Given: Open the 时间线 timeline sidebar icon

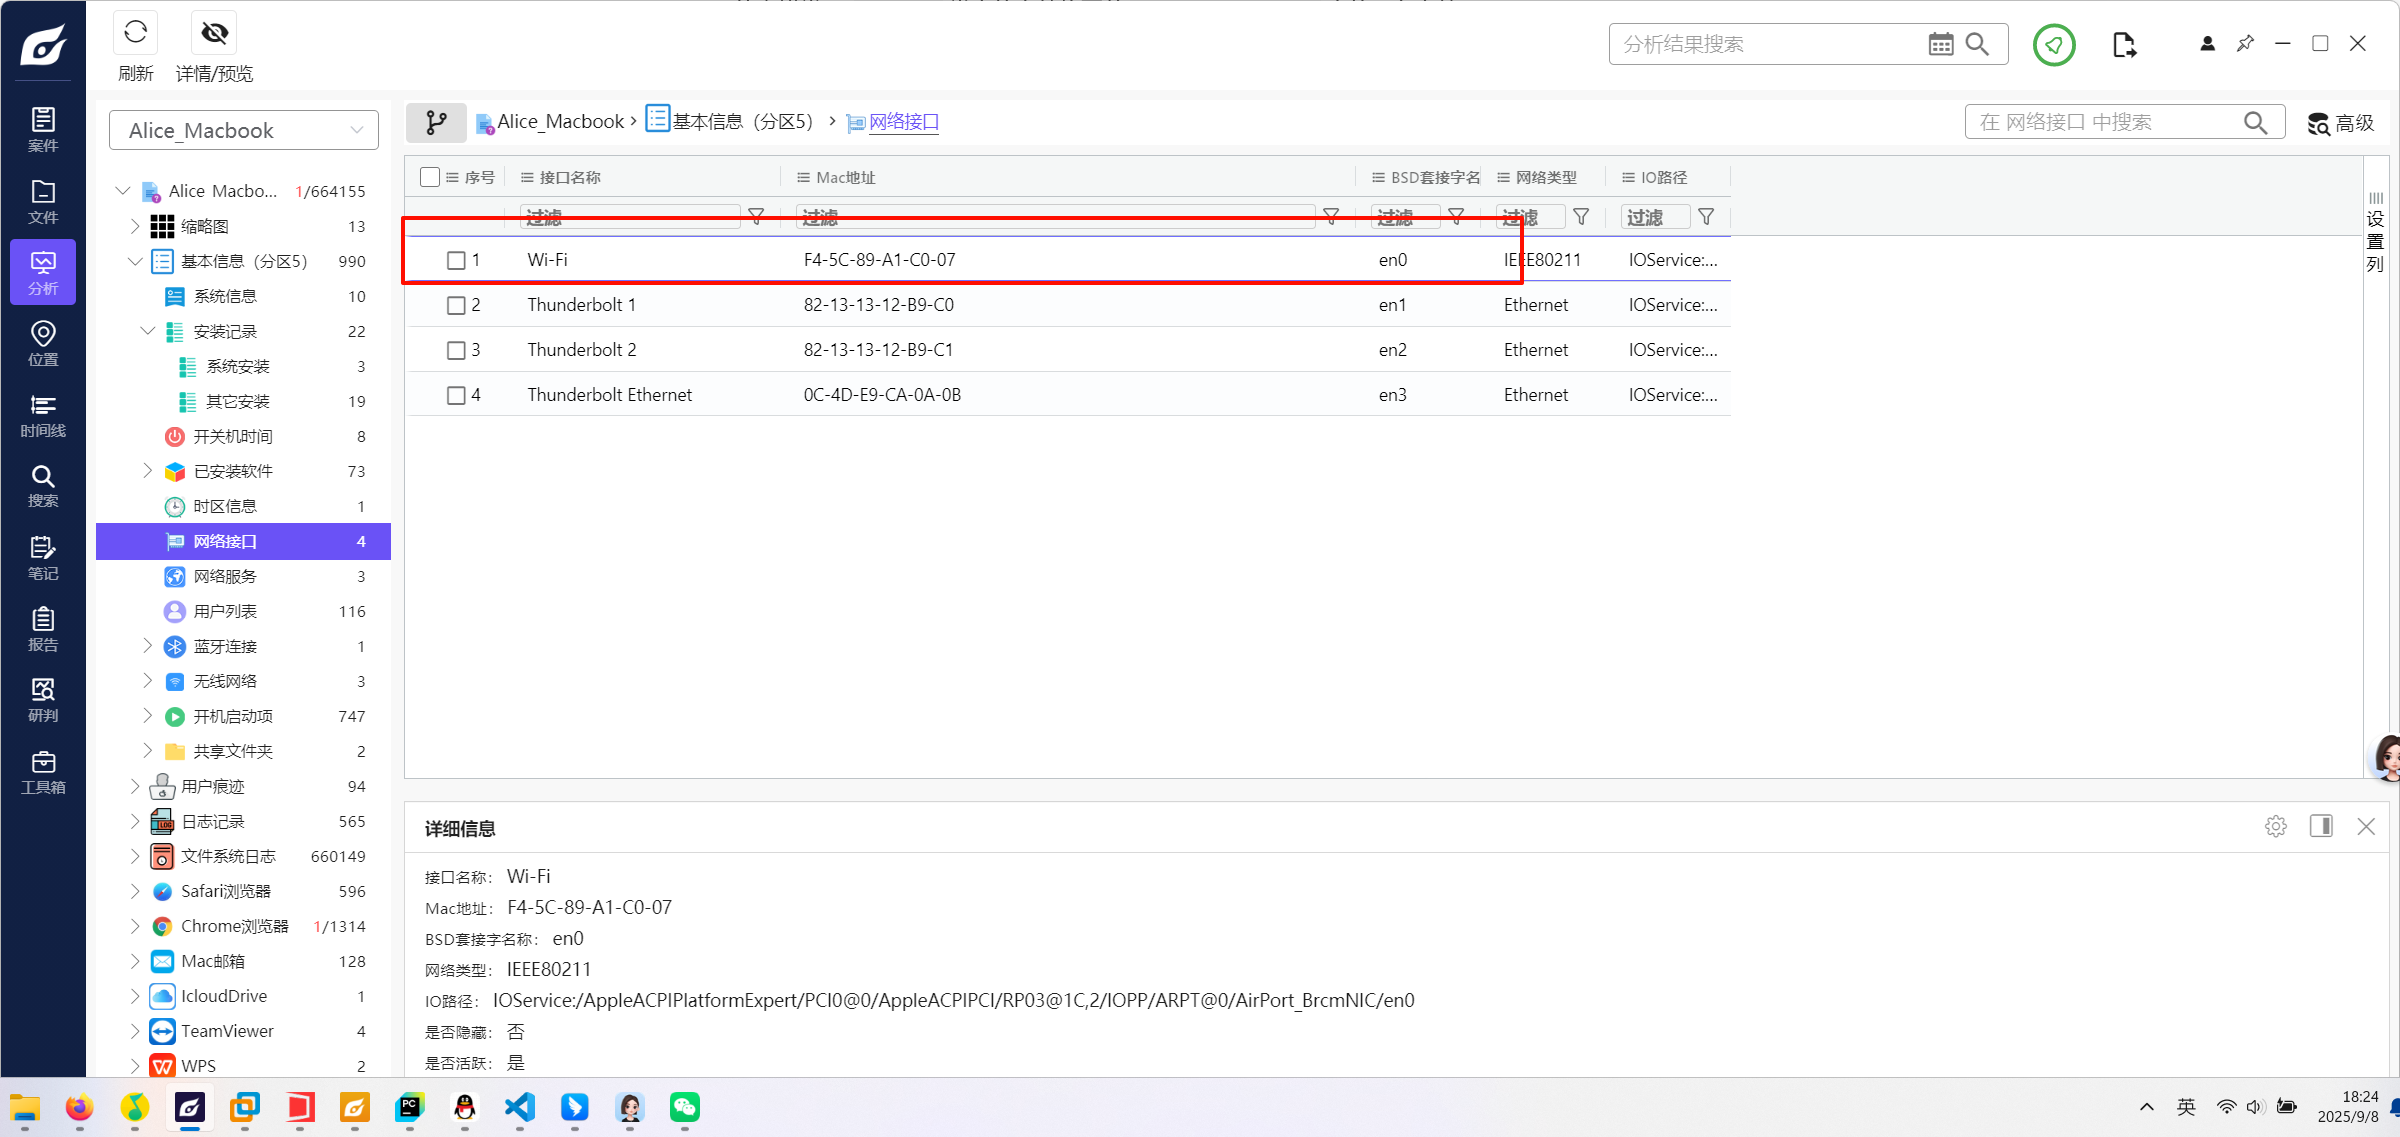Looking at the screenshot, I should coord(43,415).
